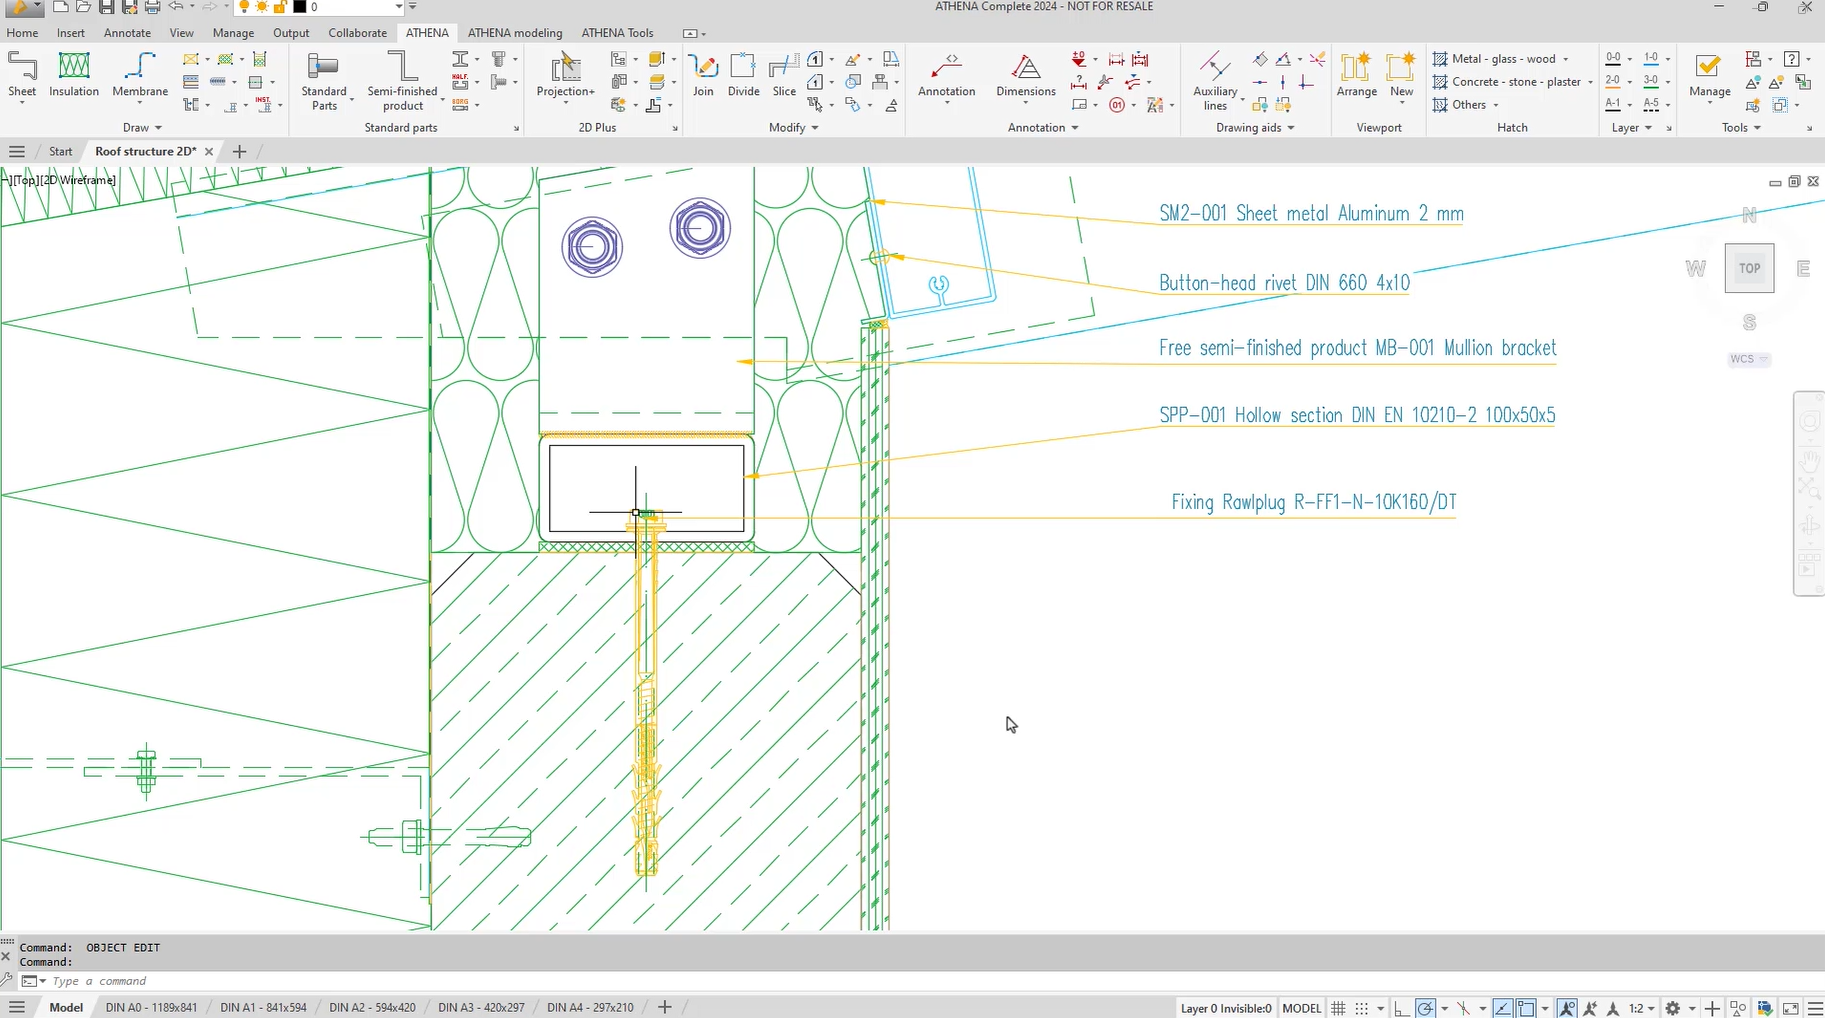Image resolution: width=1825 pixels, height=1018 pixels.
Task: Switch to ATHENA Tools tab
Action: point(617,33)
